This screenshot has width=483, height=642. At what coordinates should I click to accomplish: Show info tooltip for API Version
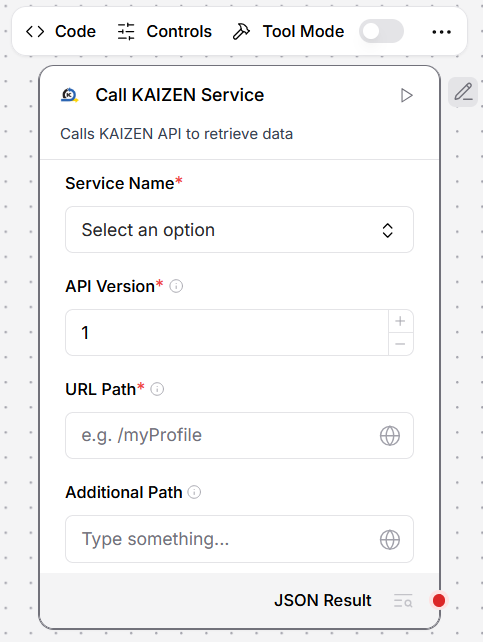coord(176,286)
